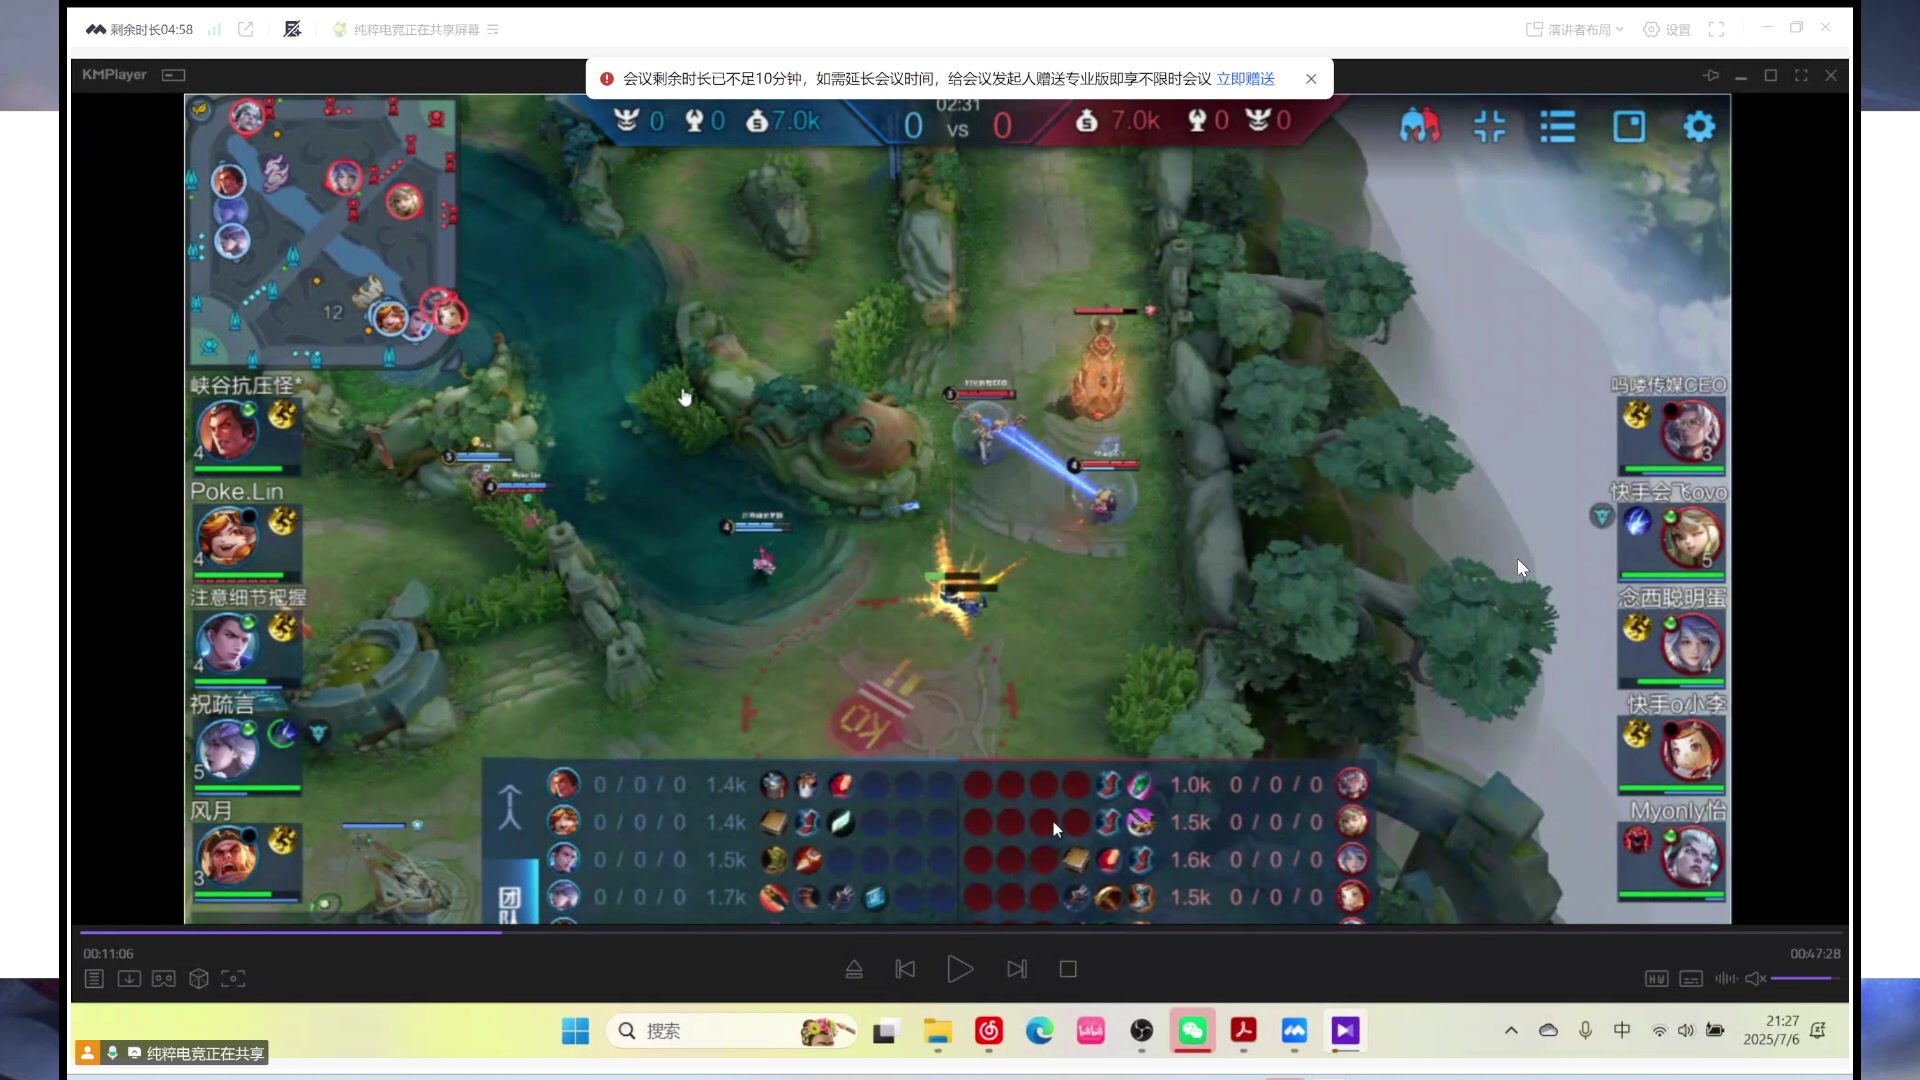This screenshot has width=1920, height=1080.
Task: Click the taskbar 搜索 search box
Action: tap(732, 1031)
